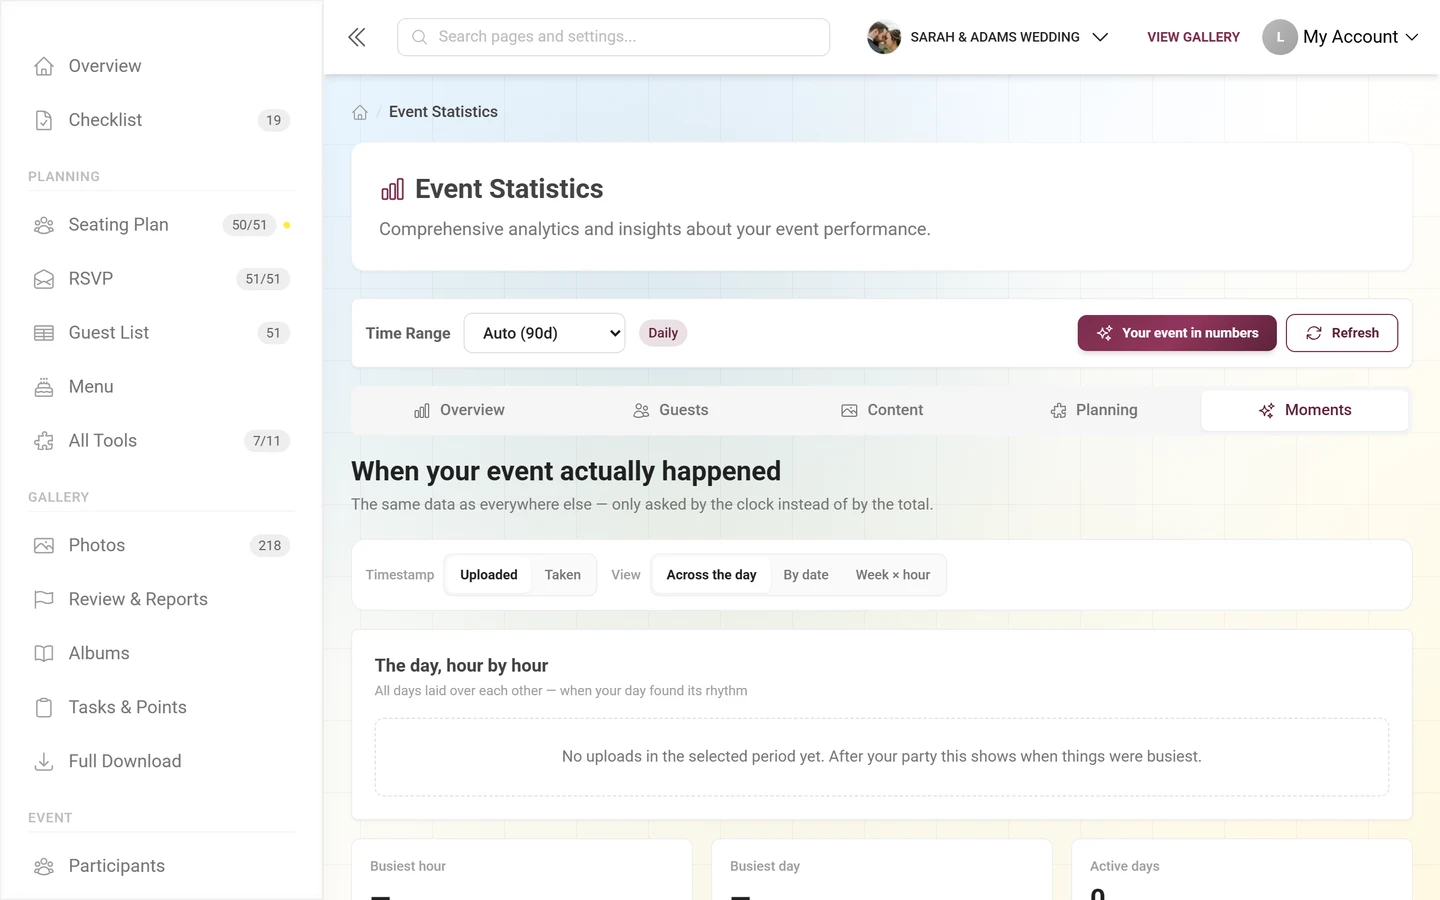
Task: Open the Guests statistics tab
Action: [x=670, y=410]
